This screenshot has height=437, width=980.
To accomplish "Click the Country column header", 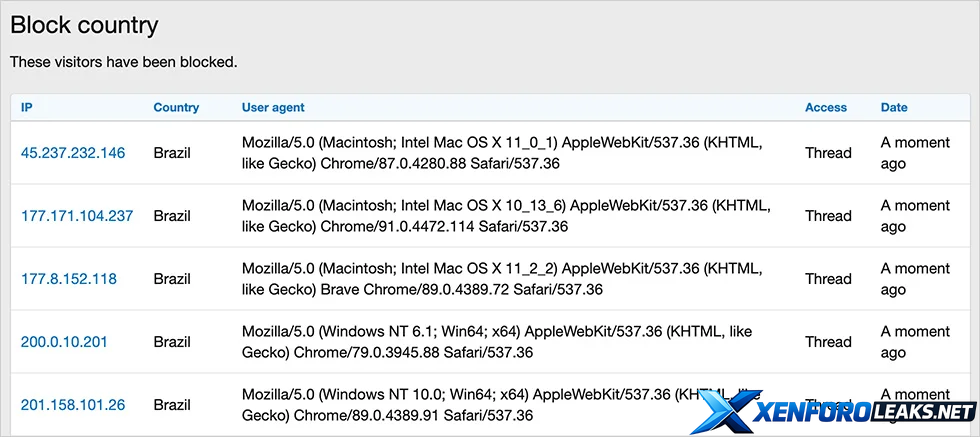I will click(176, 107).
